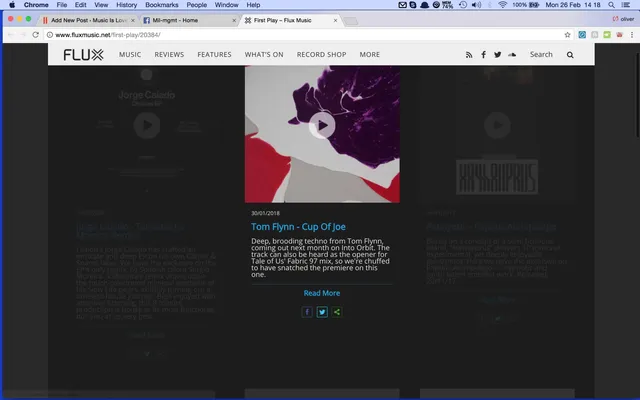
Task: Open MUSIC in site navigation
Action: (x=130, y=55)
